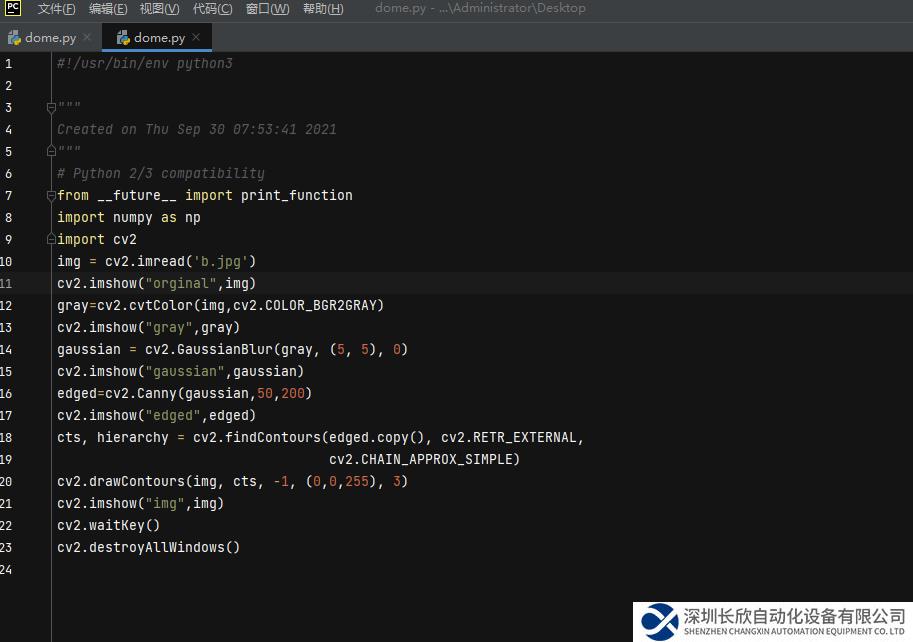
Task: Place cursor on the empty line 24
Action: 300,570
